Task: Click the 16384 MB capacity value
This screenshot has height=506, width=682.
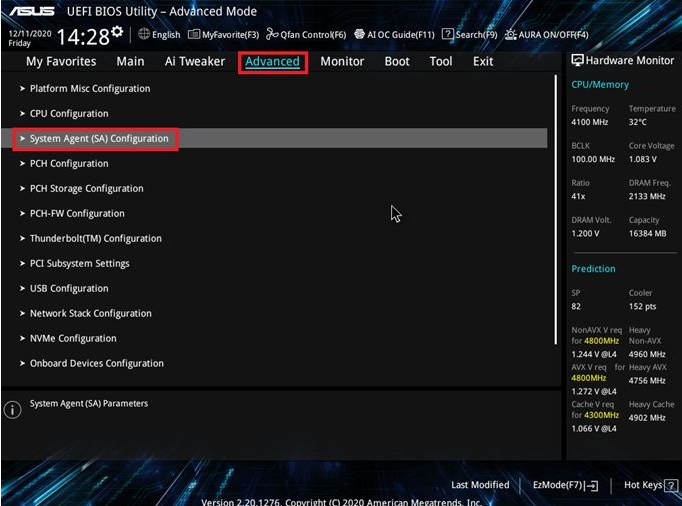Action: pos(647,234)
